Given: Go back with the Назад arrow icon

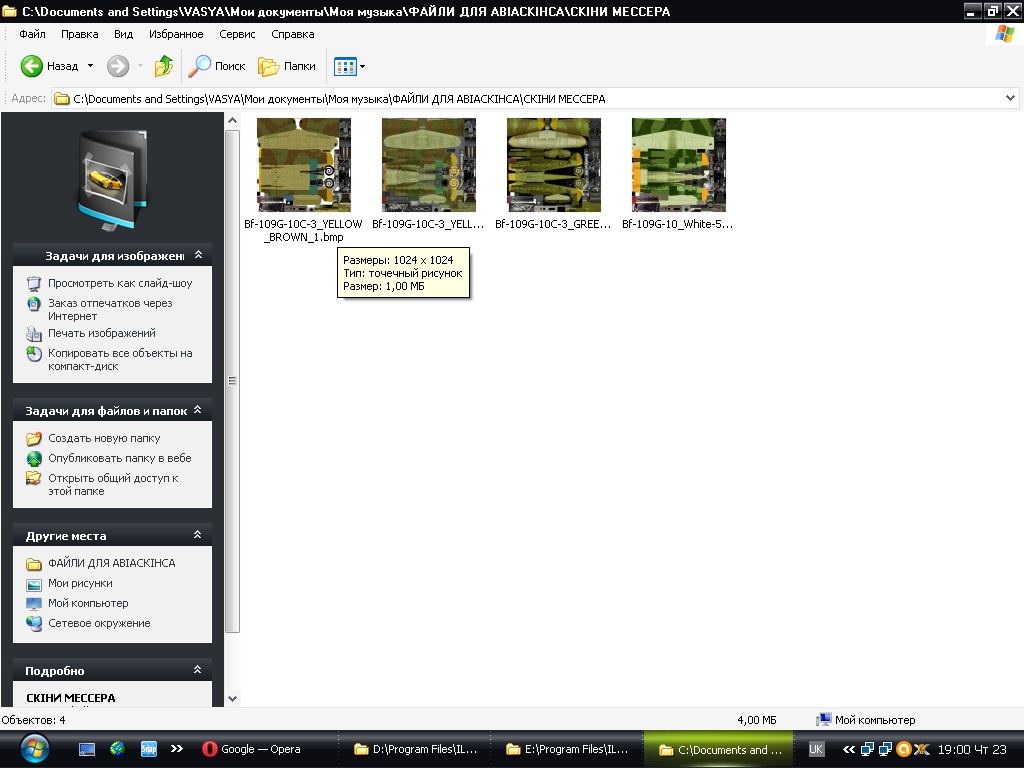Looking at the screenshot, I should point(31,66).
